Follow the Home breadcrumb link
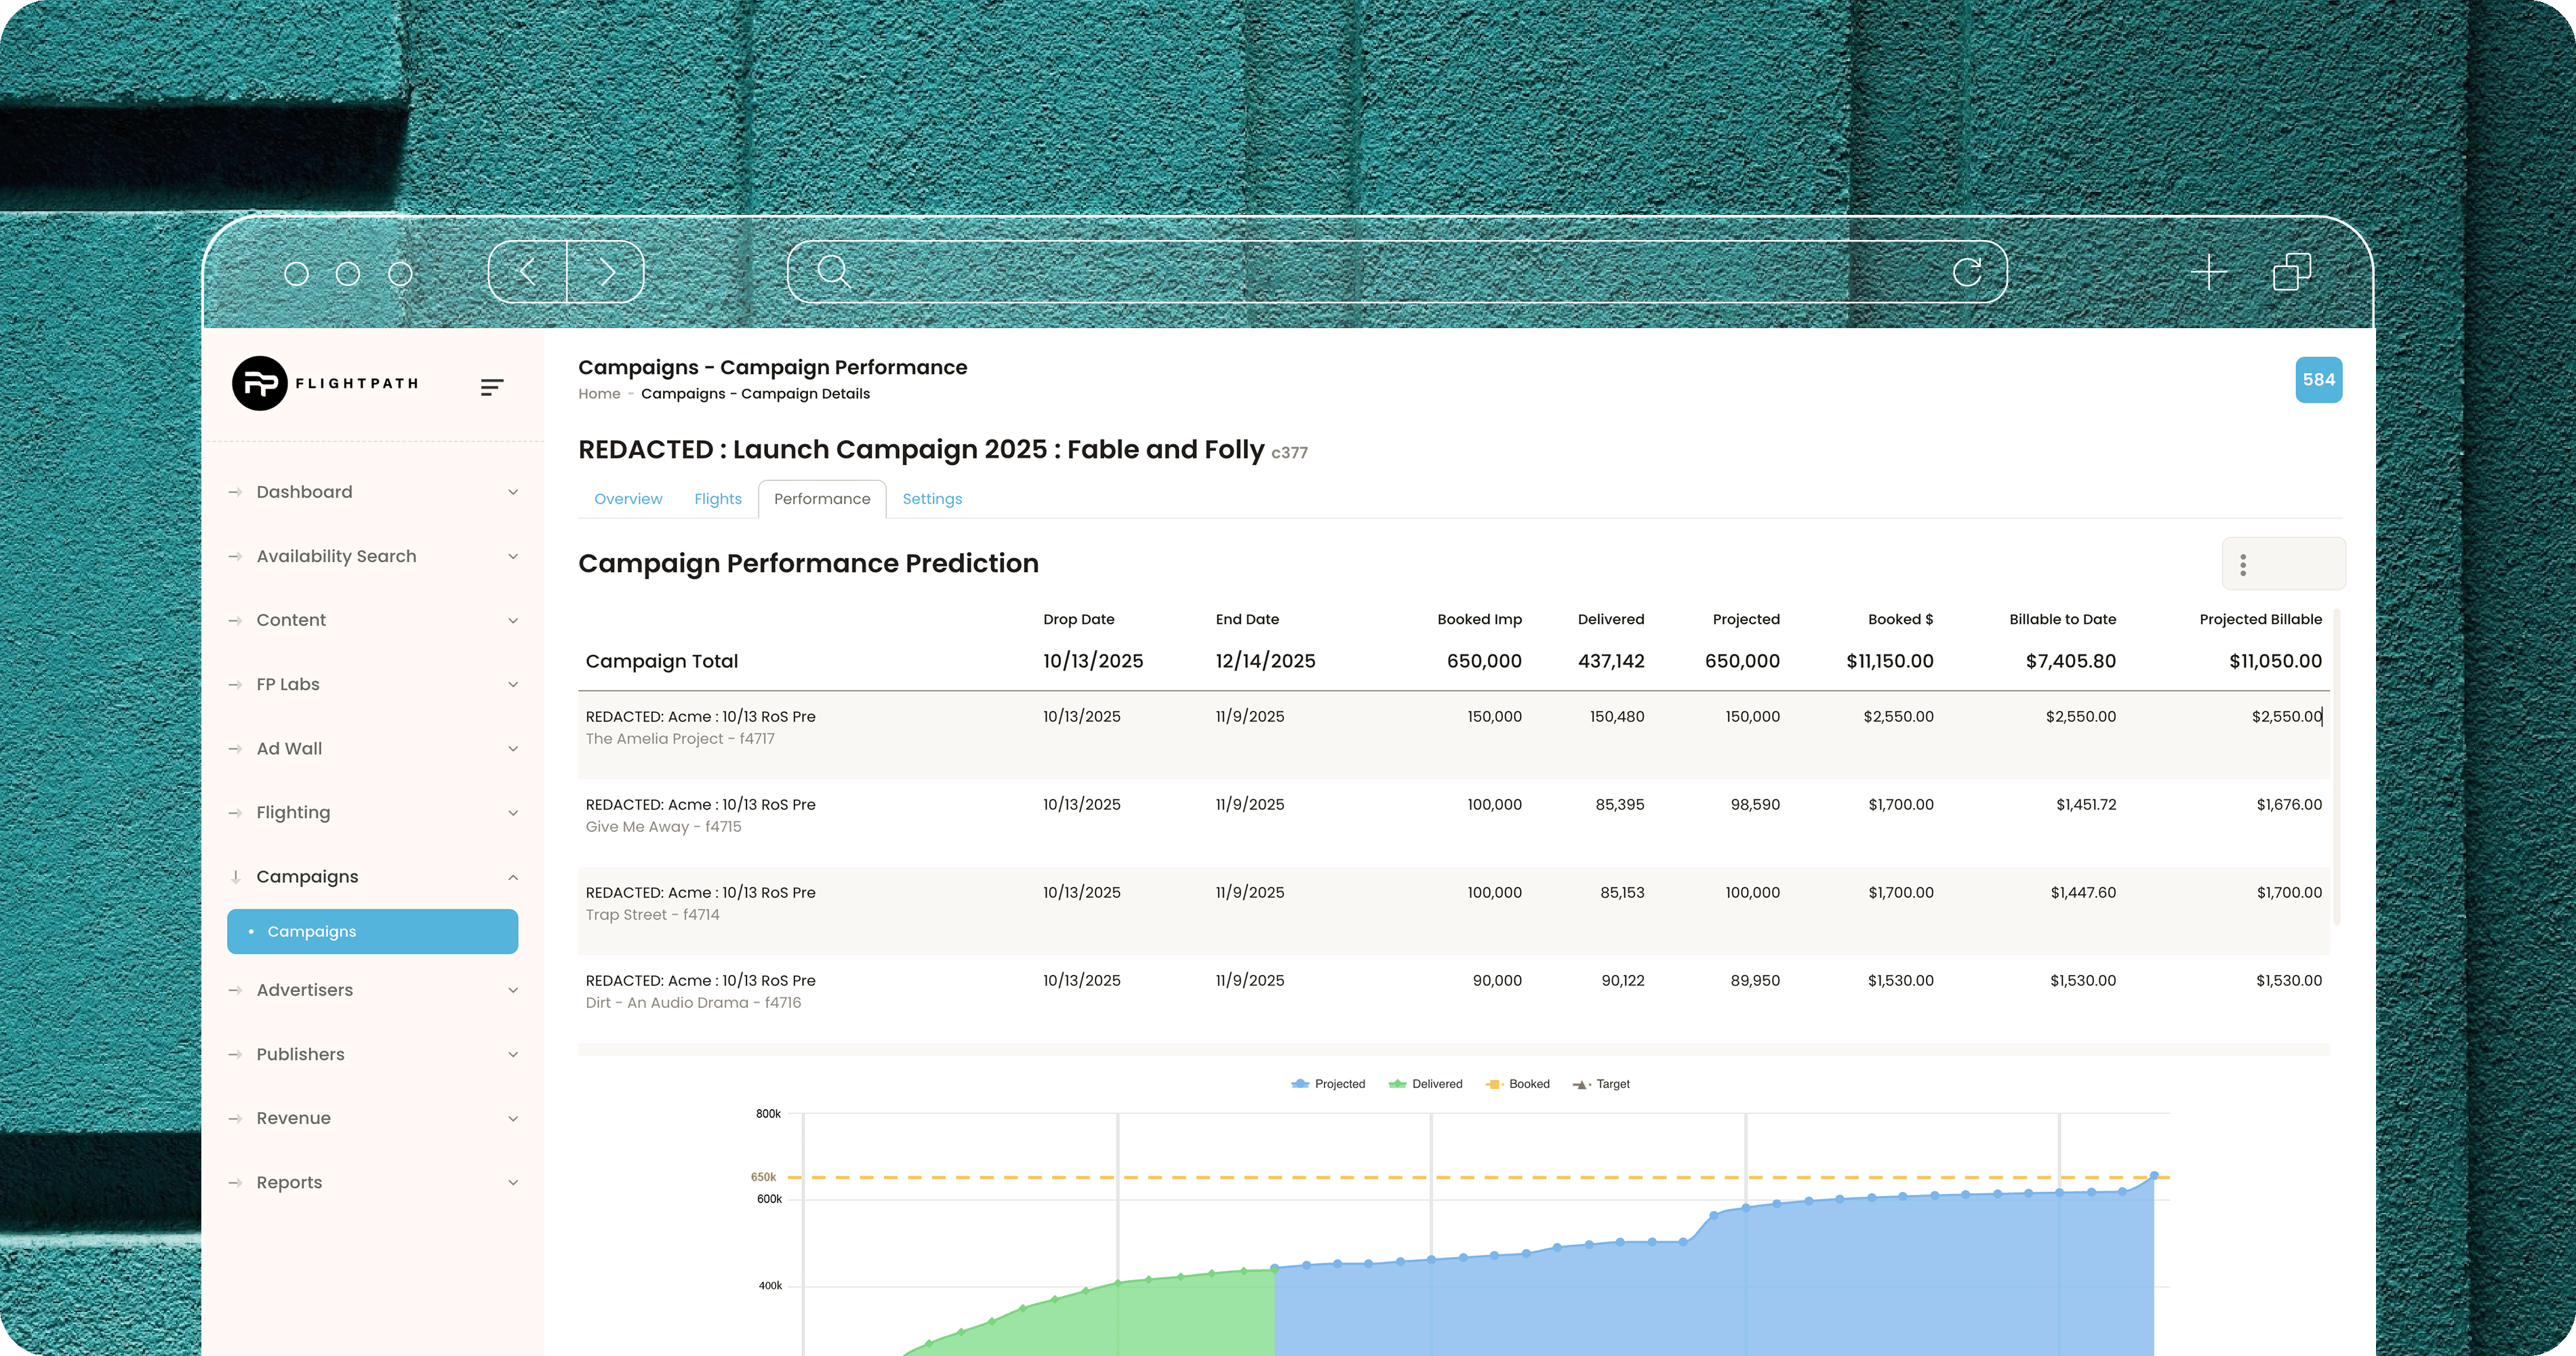This screenshot has height=1356, width=2576. coord(599,394)
